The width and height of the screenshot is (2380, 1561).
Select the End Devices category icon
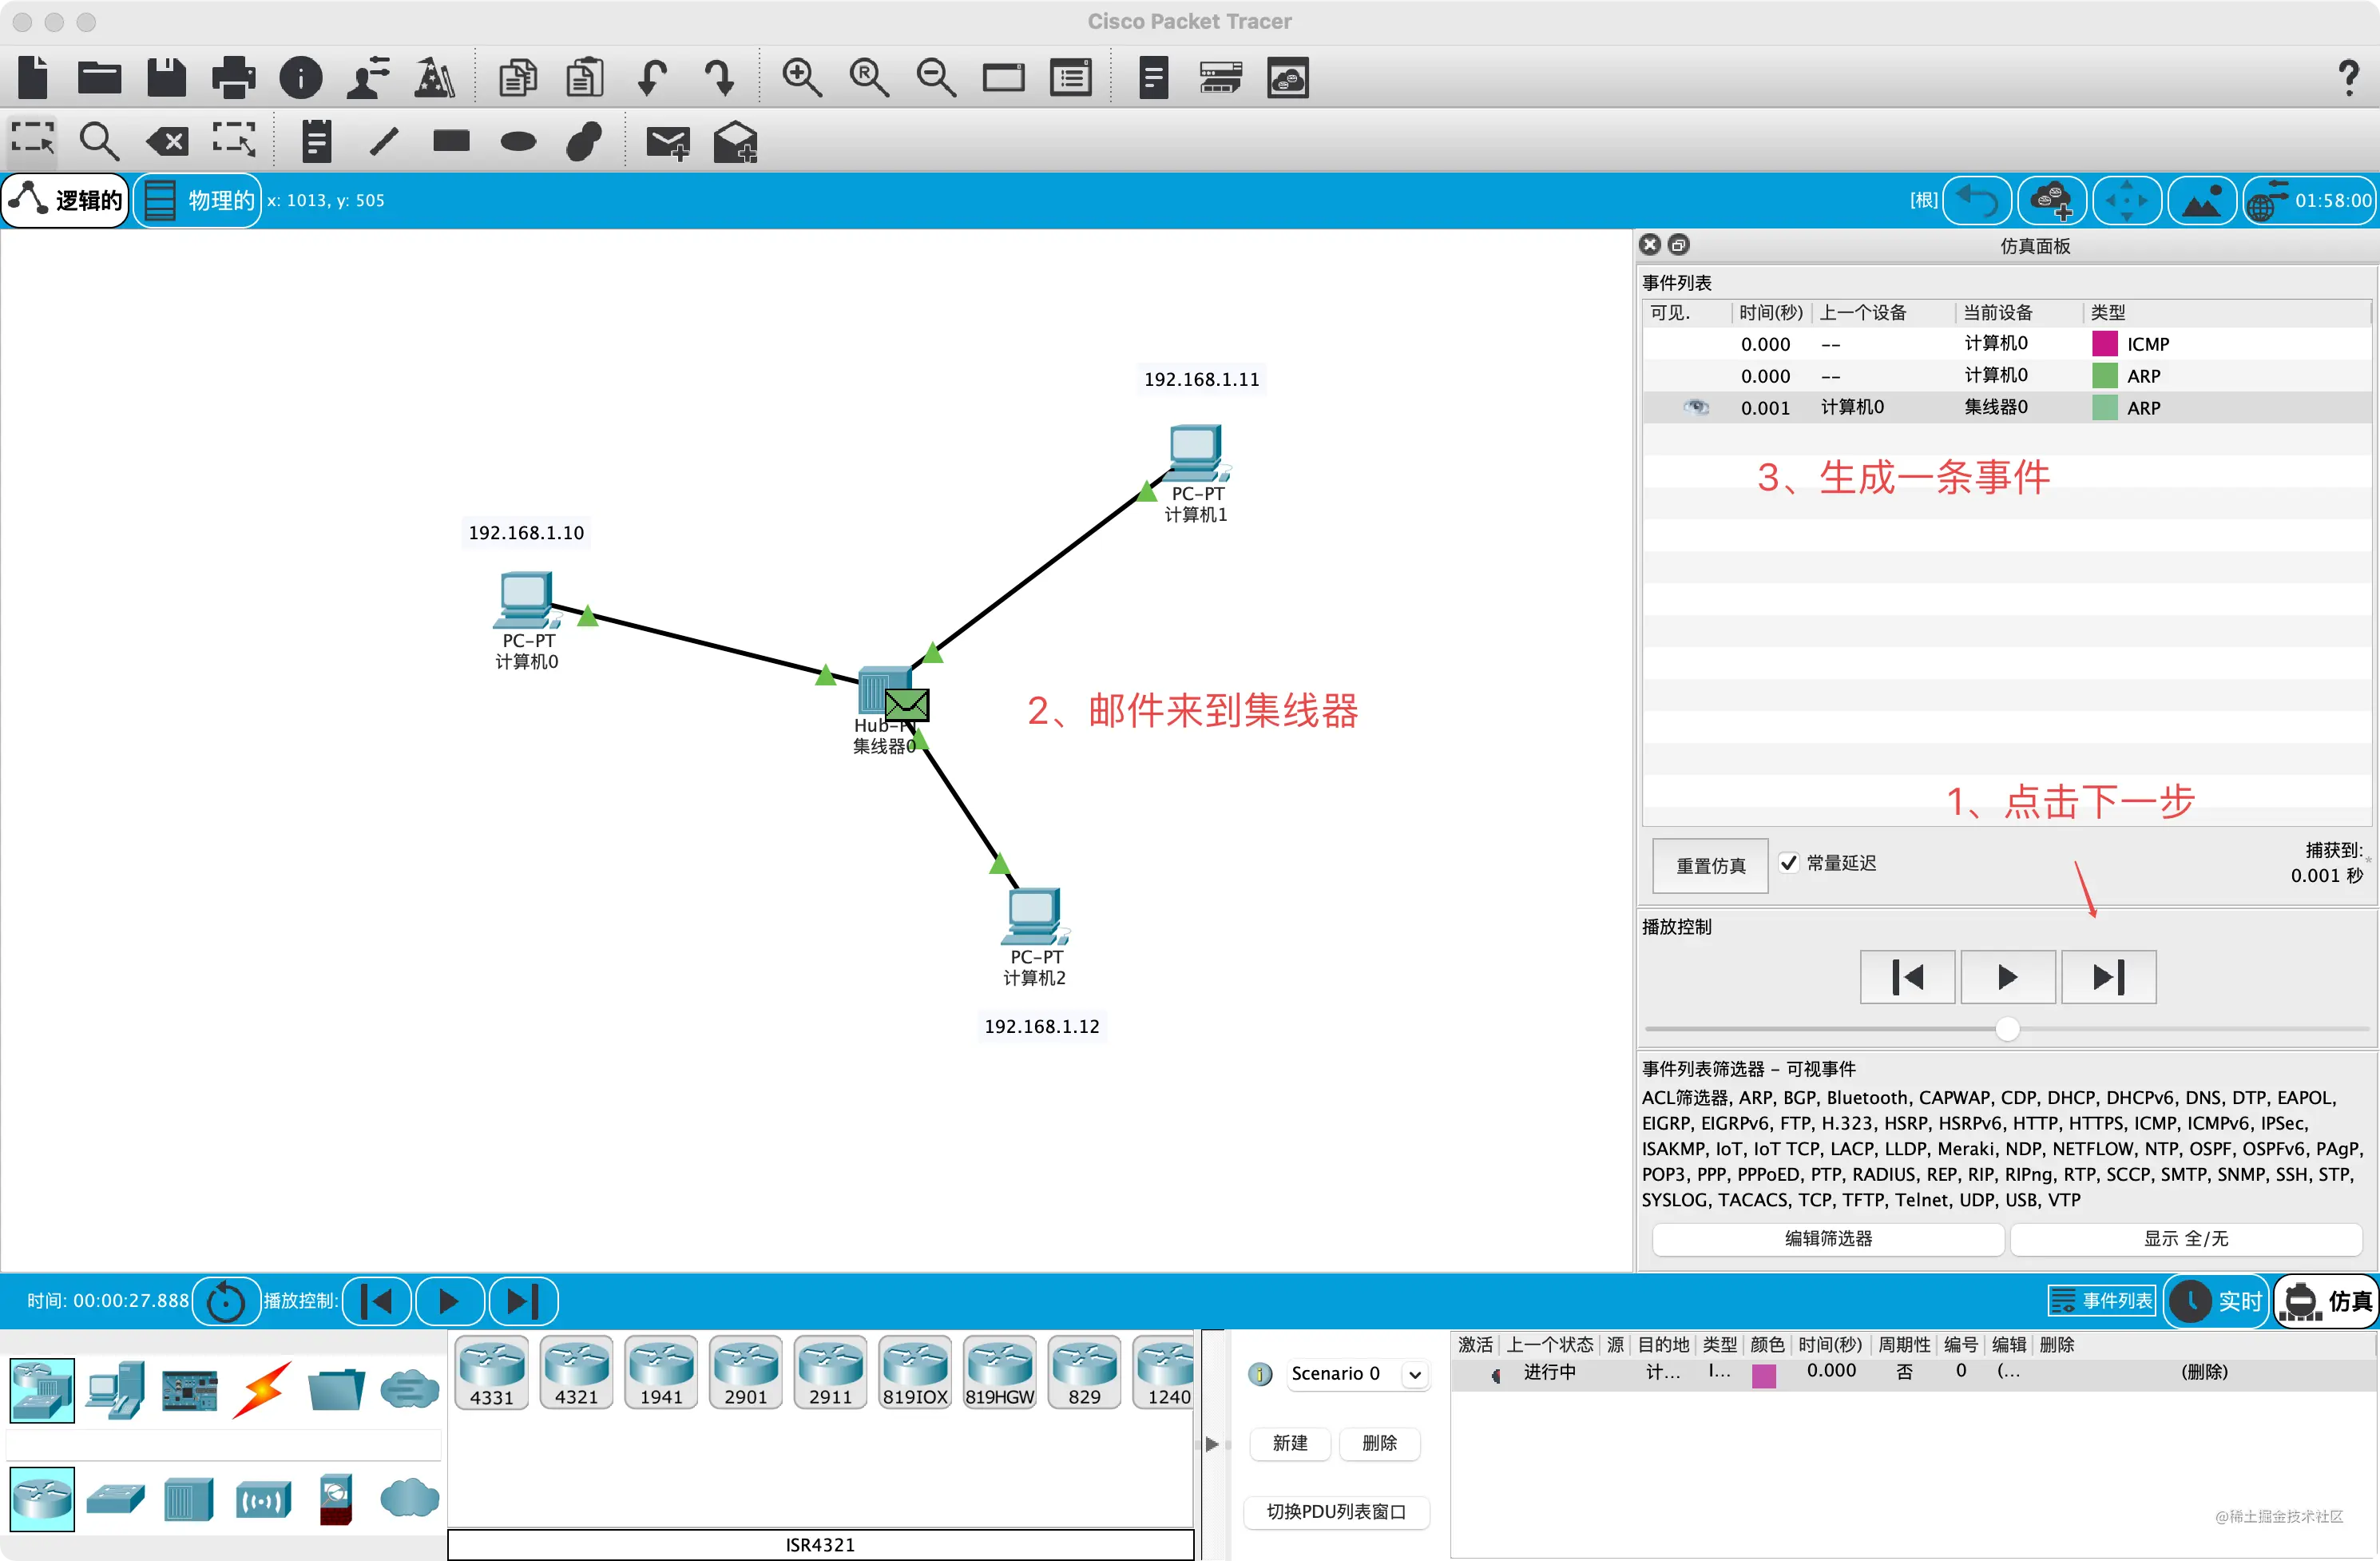[116, 1389]
